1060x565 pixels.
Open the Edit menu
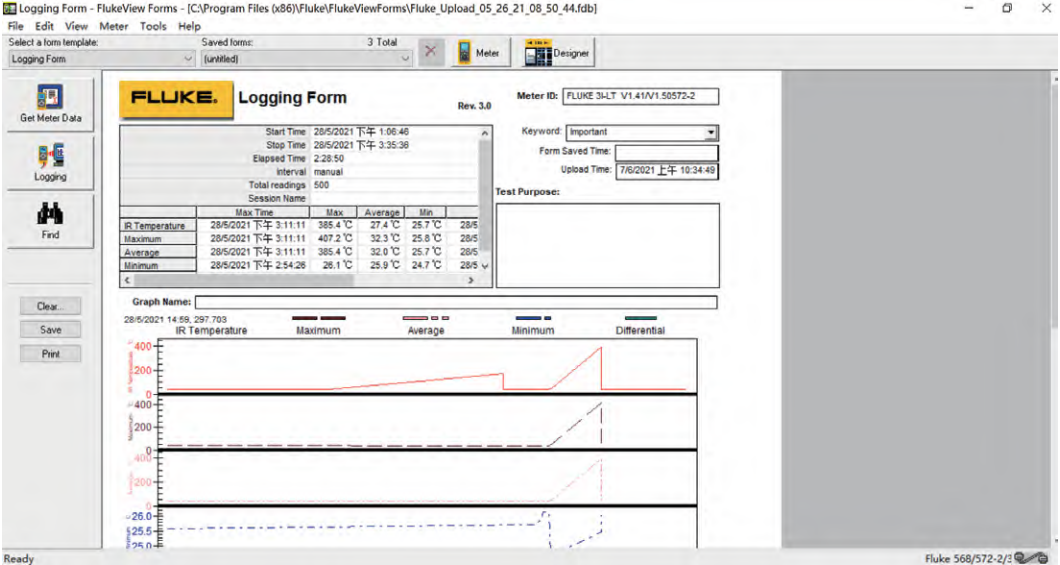(44, 26)
